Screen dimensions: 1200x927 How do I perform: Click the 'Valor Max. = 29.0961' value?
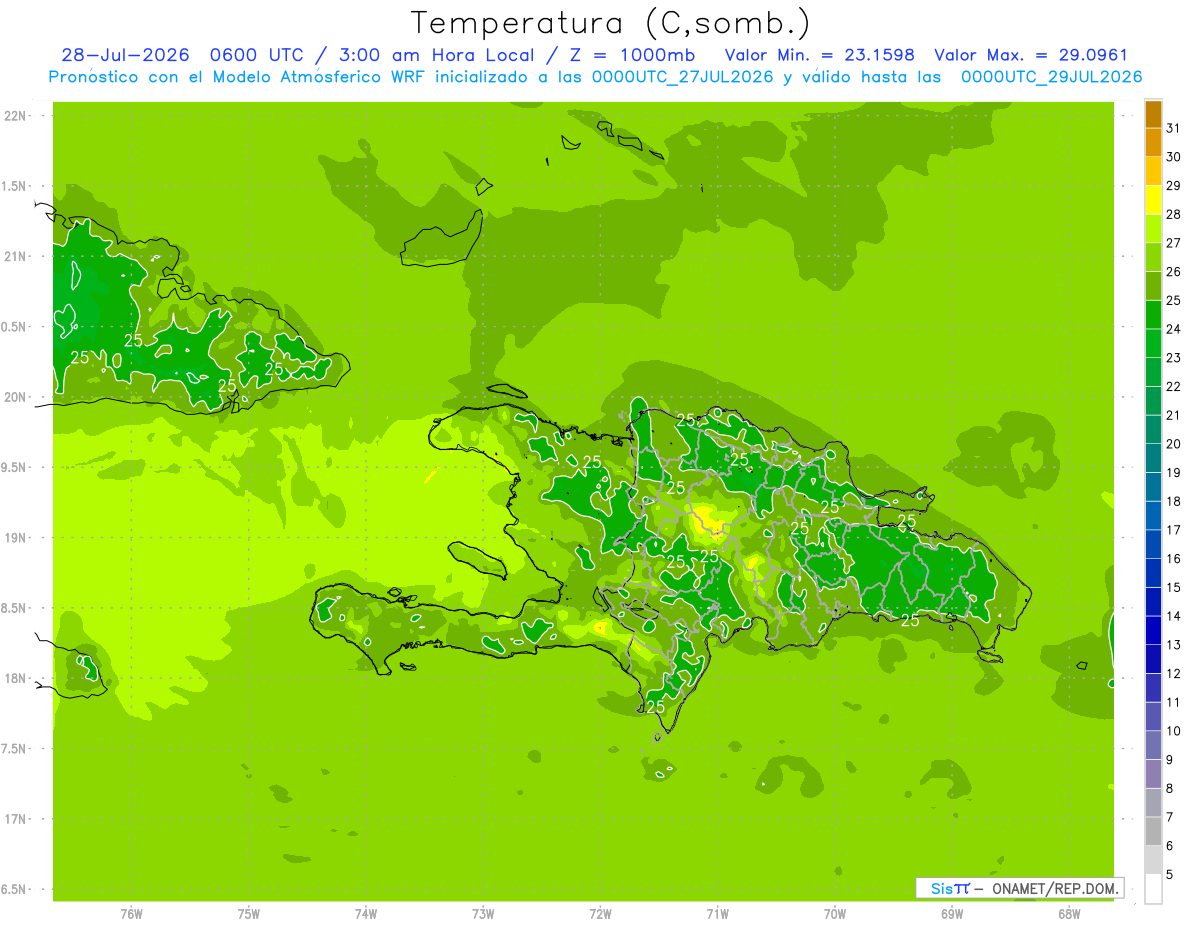pos(1030,55)
